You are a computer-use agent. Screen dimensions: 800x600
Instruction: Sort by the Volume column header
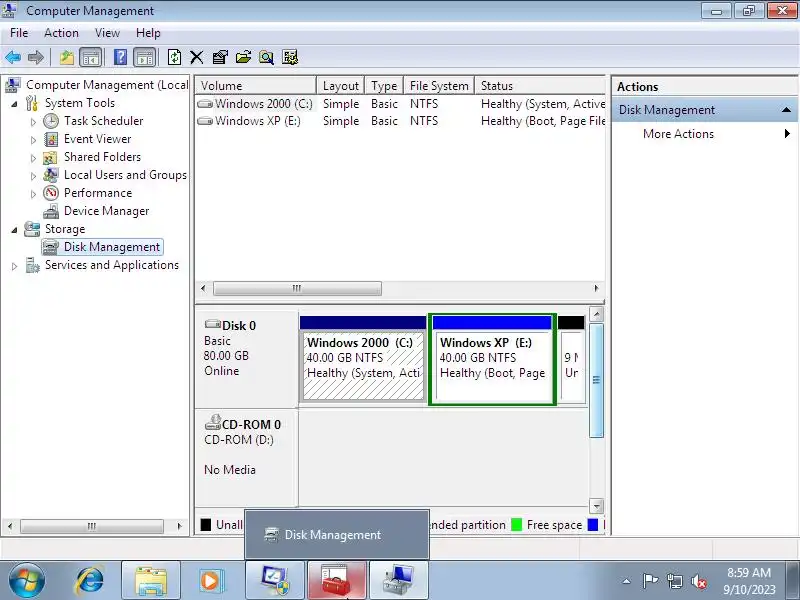tap(256, 86)
